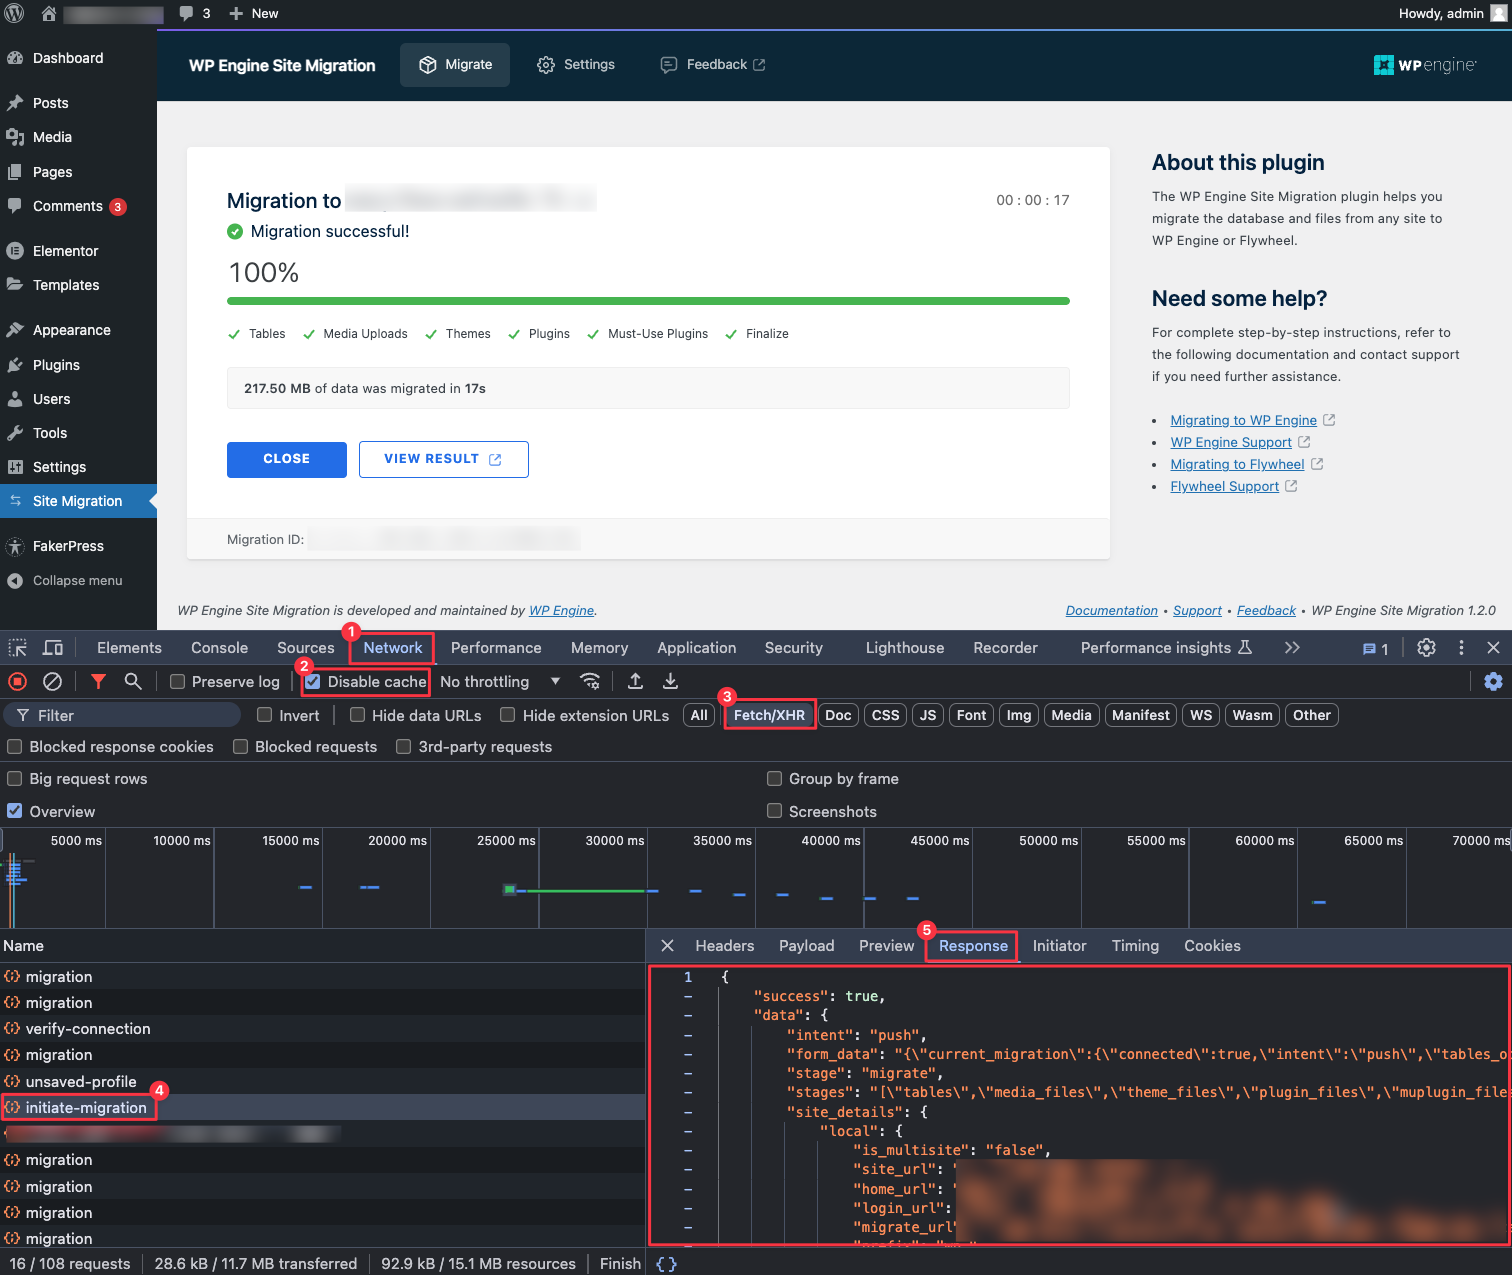Screen dimensions: 1512x1275
Task: Open the Feedback external link
Action: click(713, 65)
